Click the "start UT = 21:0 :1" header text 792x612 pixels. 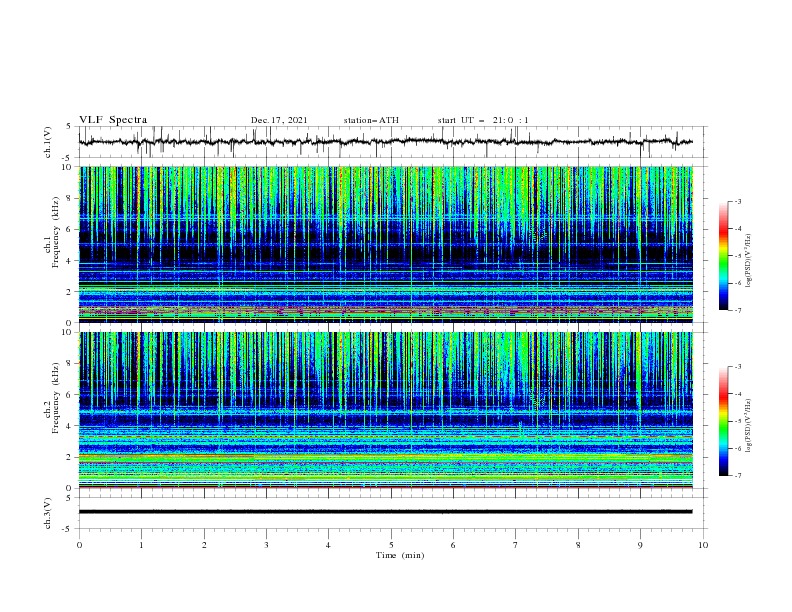click(483, 120)
